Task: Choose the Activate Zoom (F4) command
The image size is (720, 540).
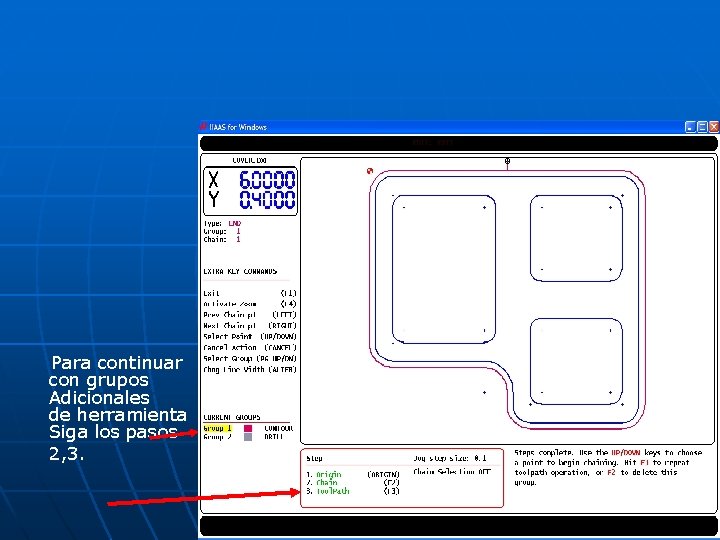Action: click(x=250, y=304)
